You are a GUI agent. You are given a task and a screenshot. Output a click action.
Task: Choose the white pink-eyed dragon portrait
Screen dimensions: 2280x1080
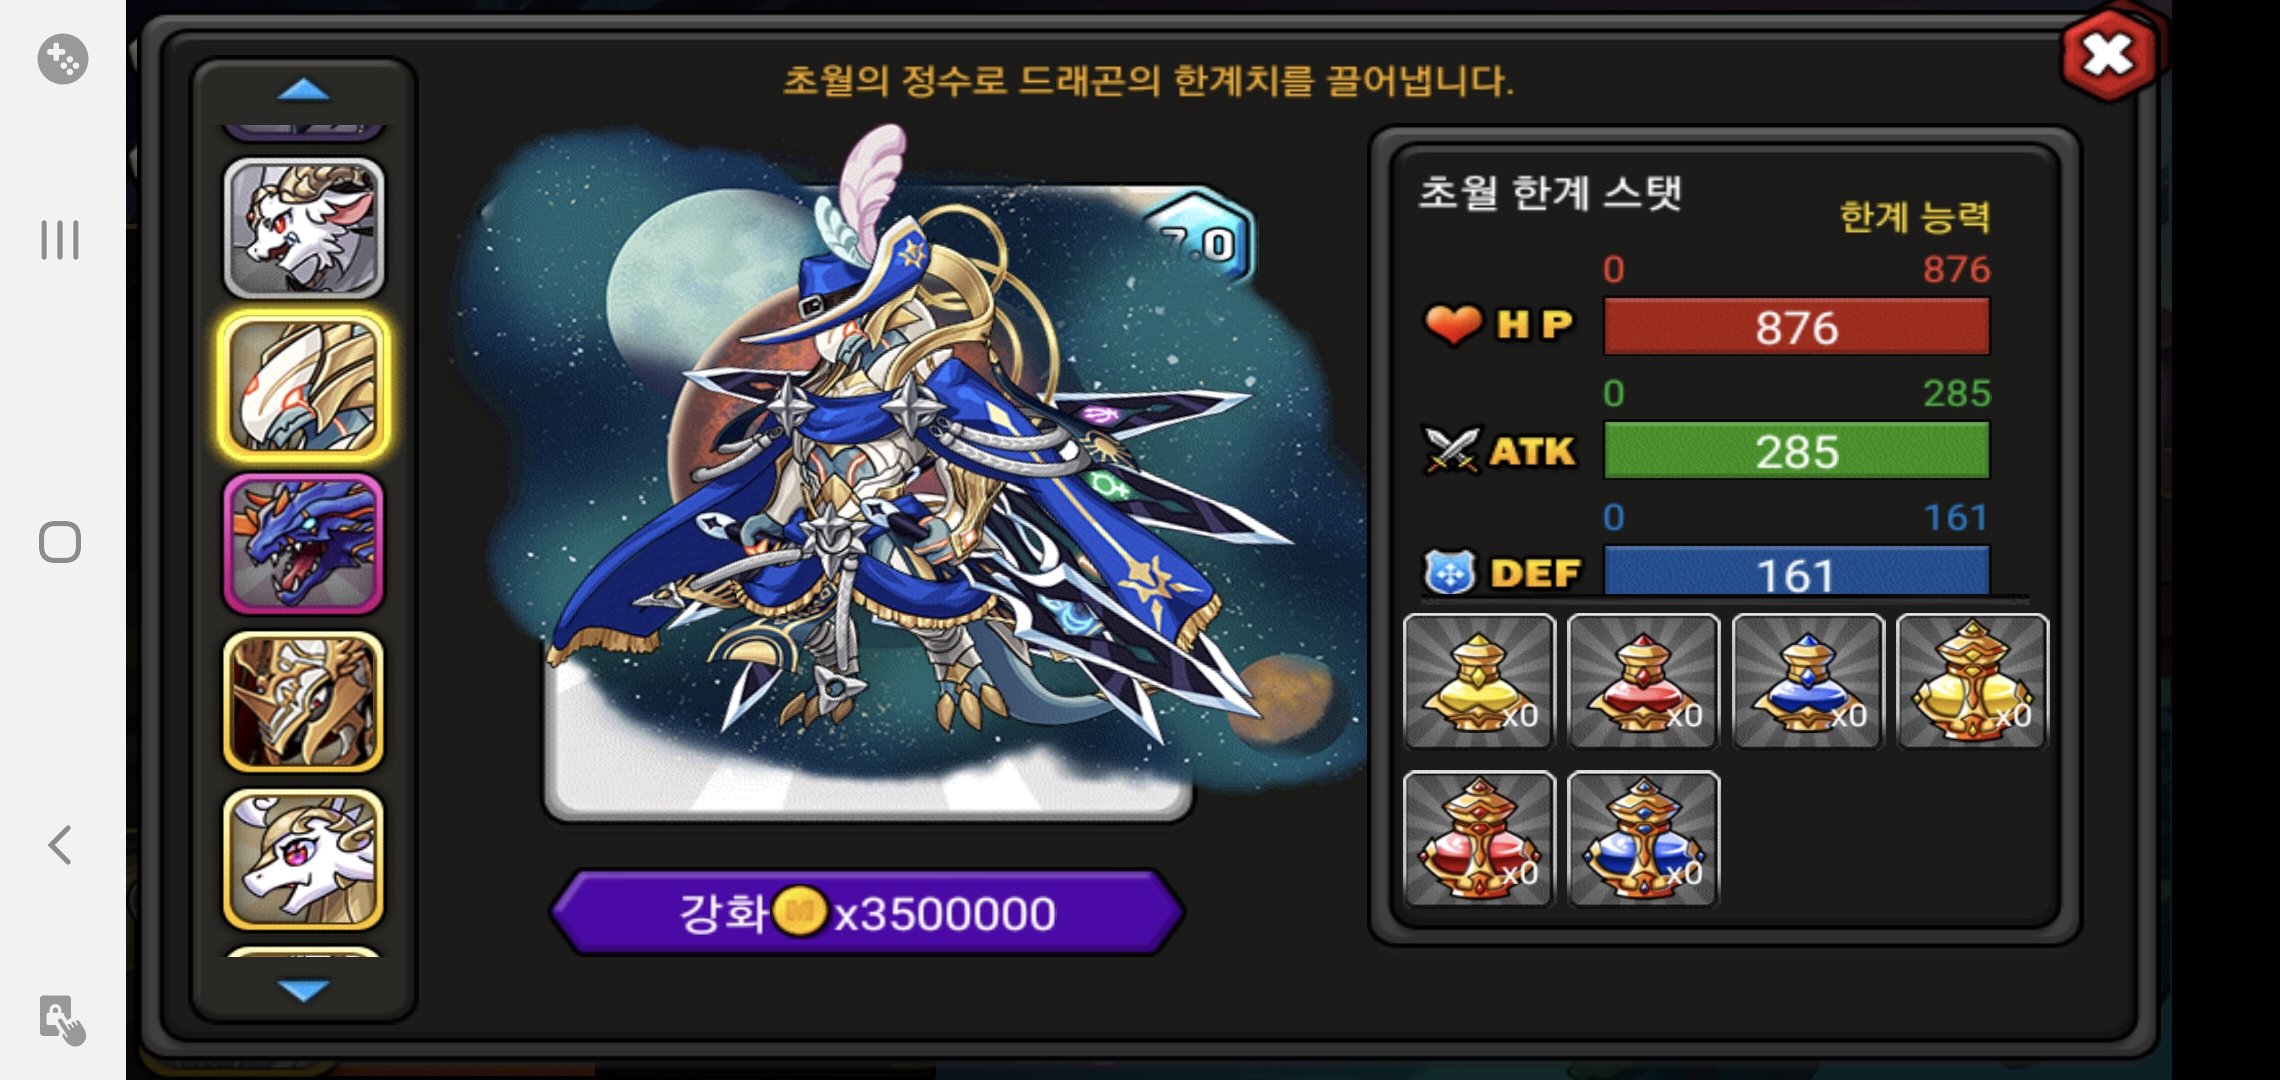click(x=304, y=859)
